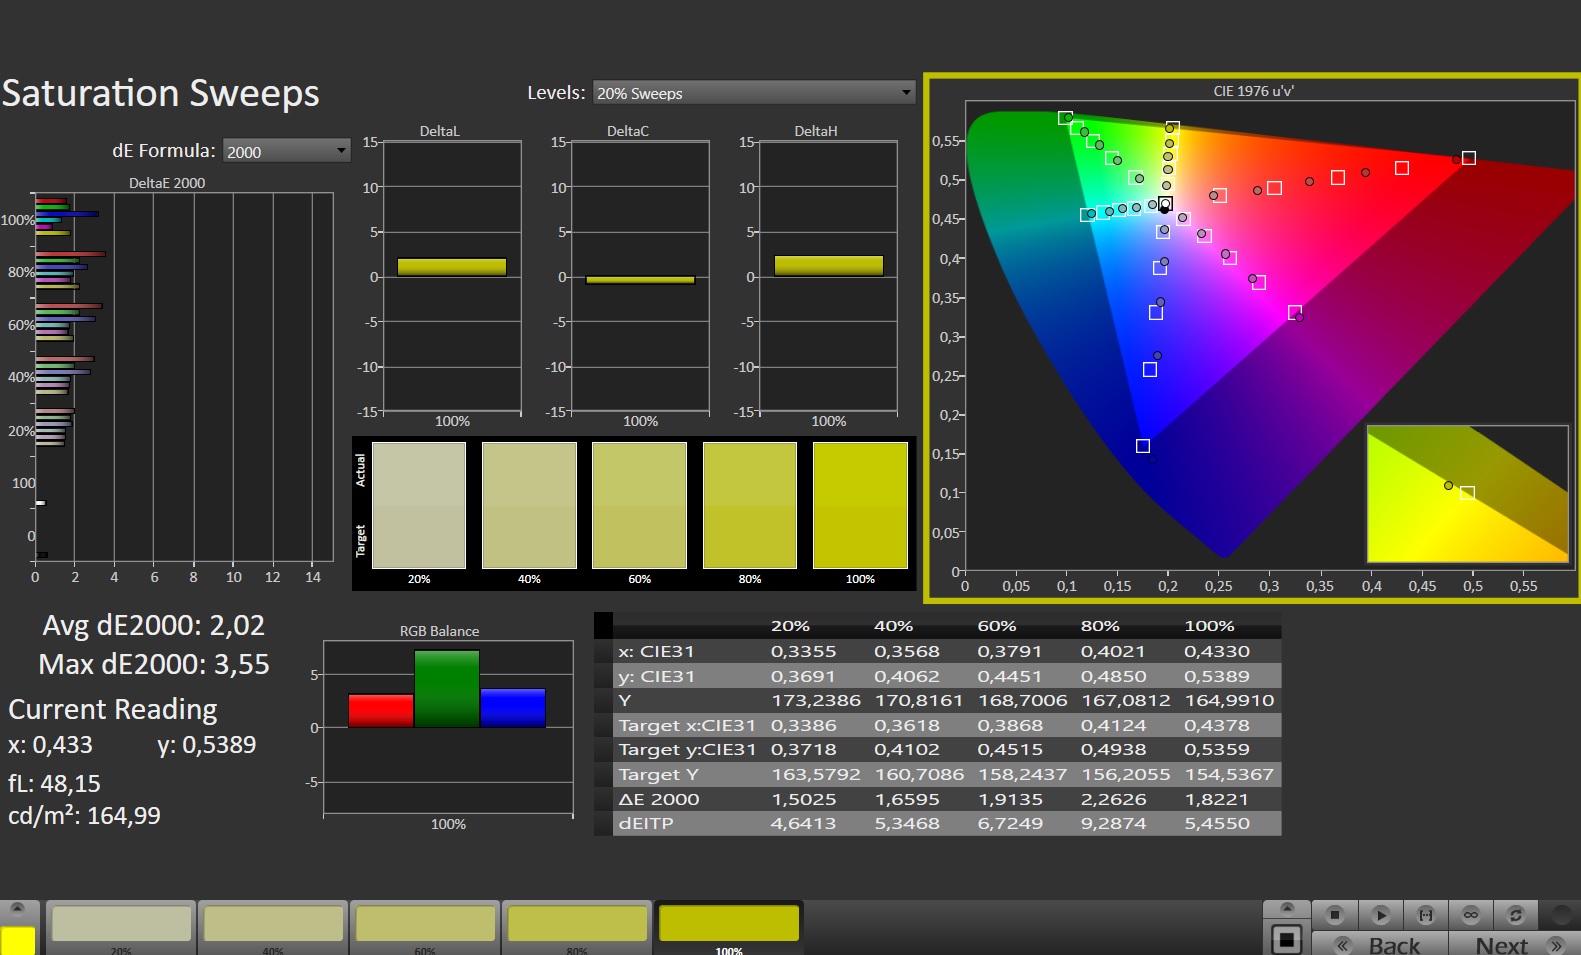1581x955 pixels.
Task: Click the 100% actual/target comparison patch
Action: pyautogui.click(x=860, y=506)
